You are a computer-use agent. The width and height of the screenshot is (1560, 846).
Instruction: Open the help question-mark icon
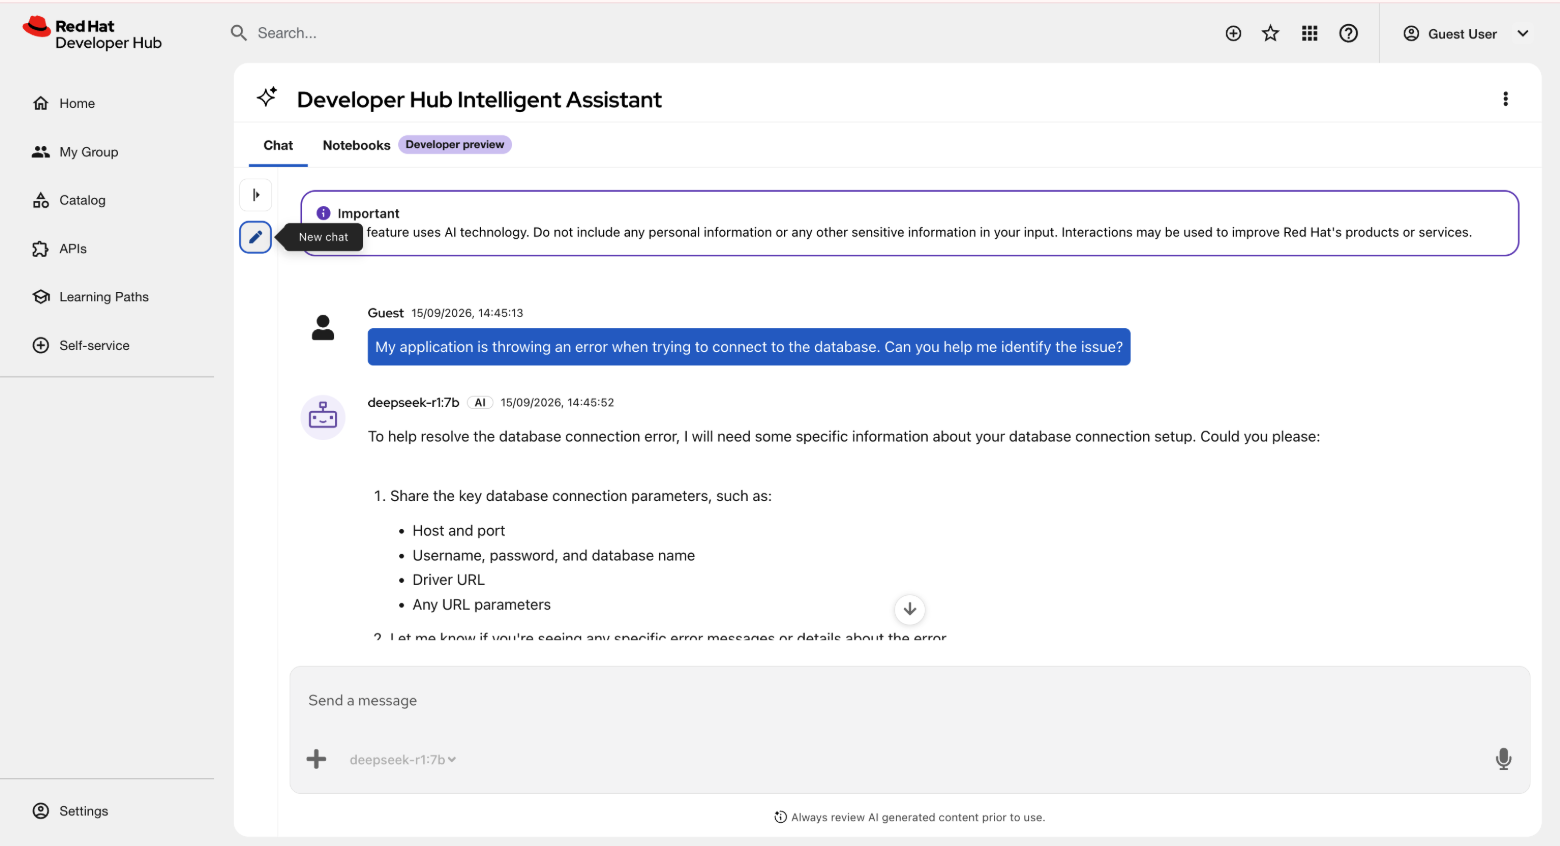click(1349, 34)
